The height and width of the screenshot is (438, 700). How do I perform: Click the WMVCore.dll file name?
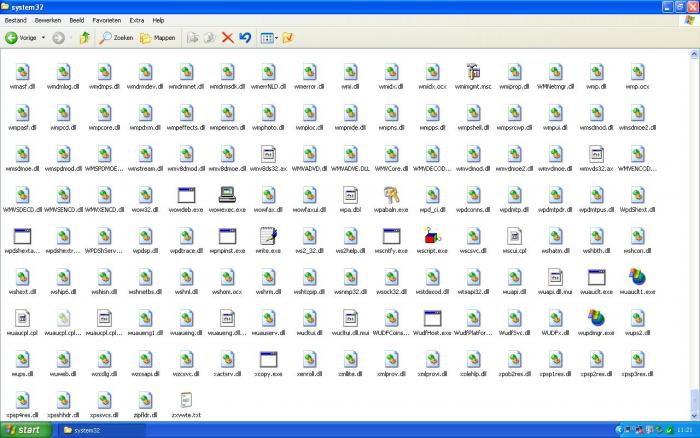pyautogui.click(x=391, y=169)
